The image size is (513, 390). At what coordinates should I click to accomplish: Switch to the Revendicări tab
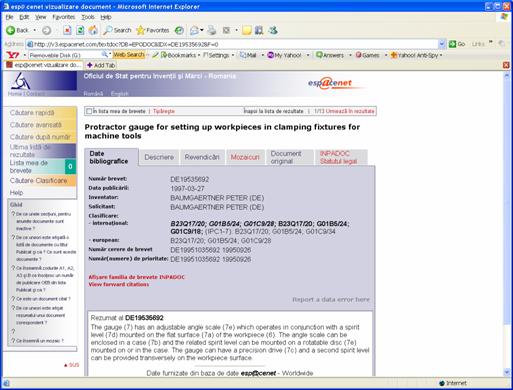pyautogui.click(x=202, y=157)
